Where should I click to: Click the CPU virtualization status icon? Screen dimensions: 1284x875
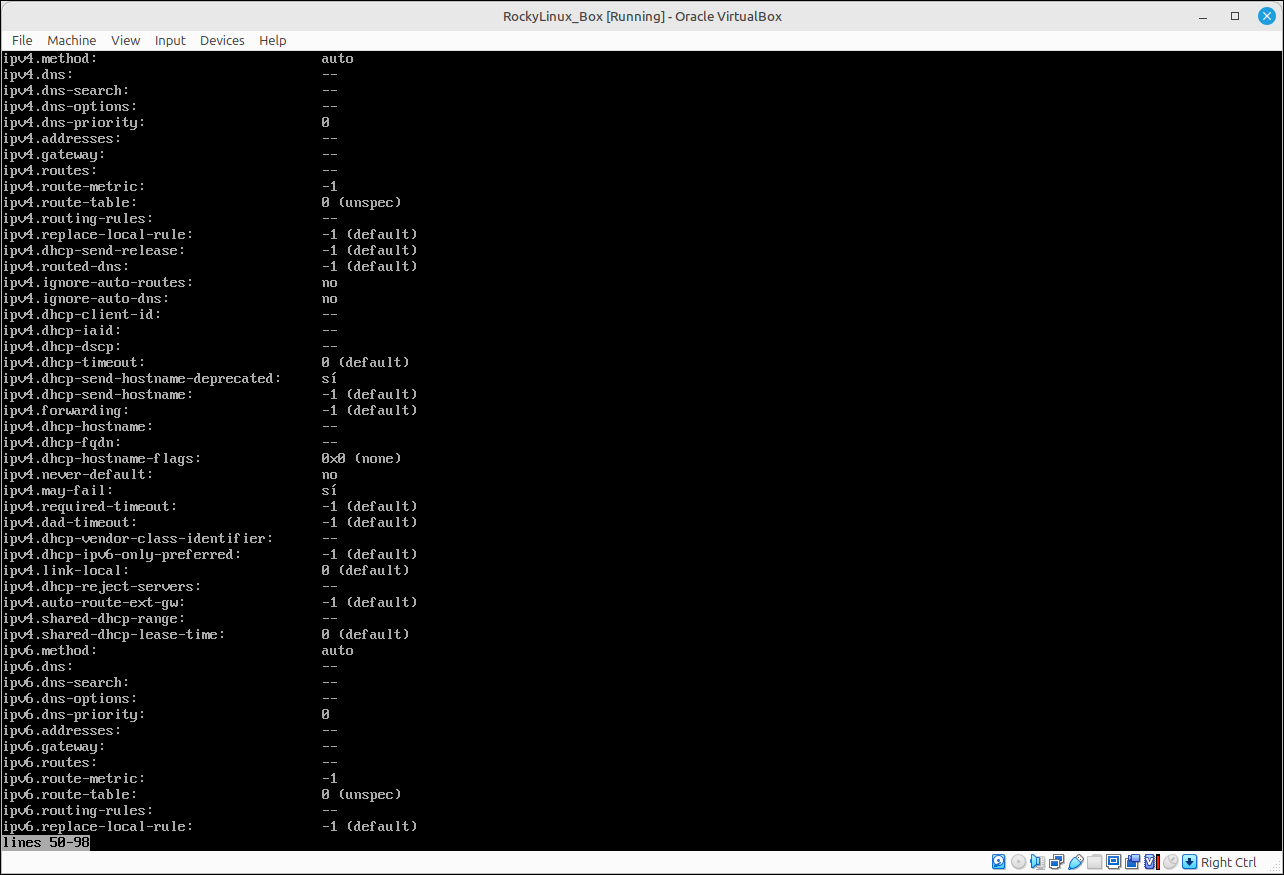pyautogui.click(x=1151, y=862)
